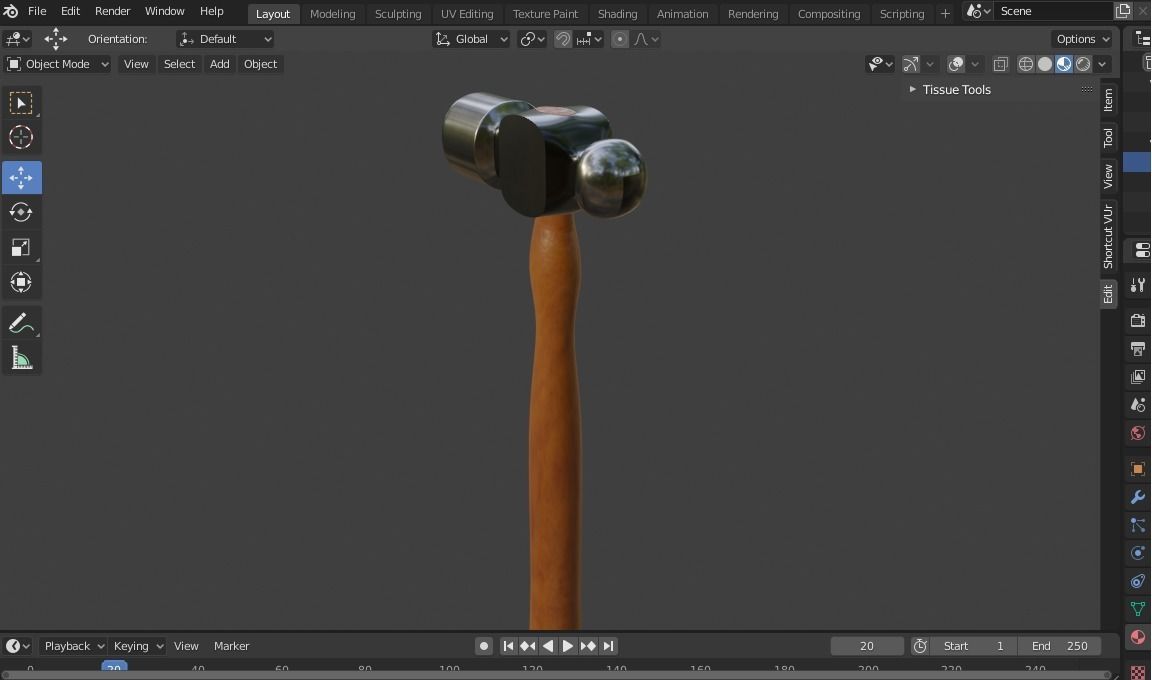Toggle use preview range clock icon
1152x680 pixels.
[x=921, y=646]
